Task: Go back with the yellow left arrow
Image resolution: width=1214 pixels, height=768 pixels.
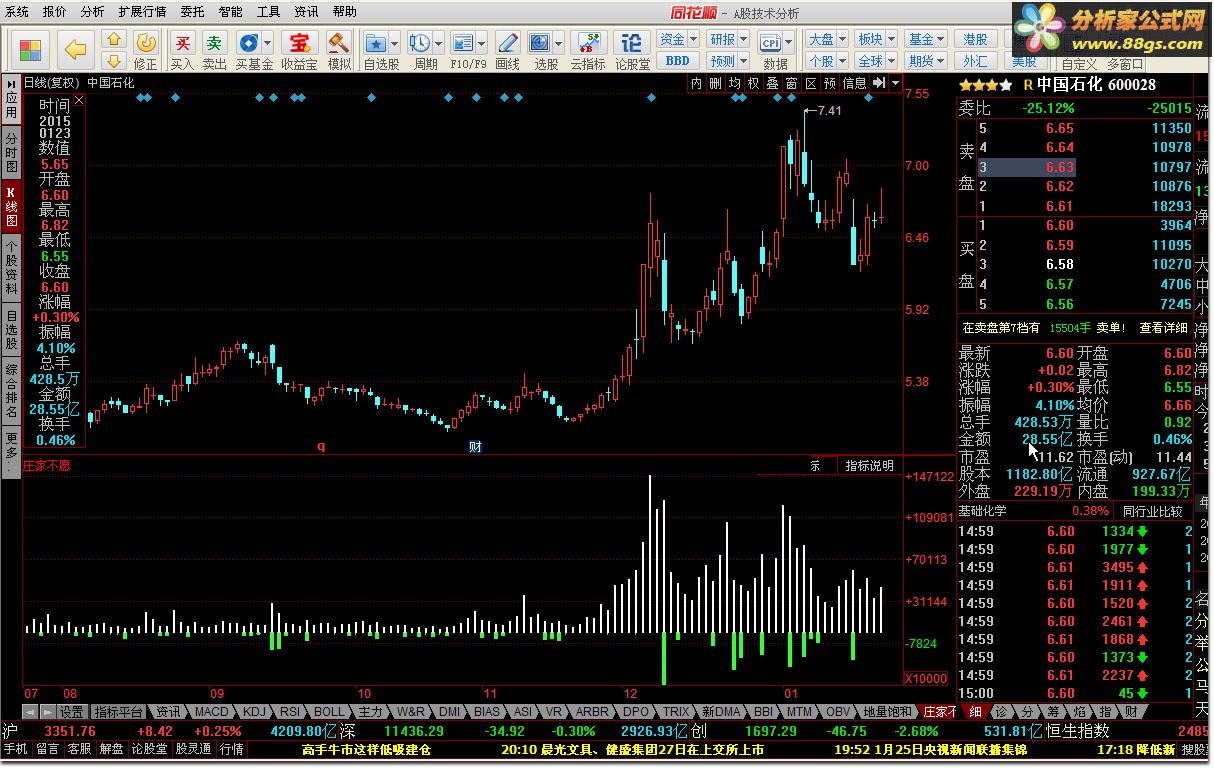Action: 75,48
